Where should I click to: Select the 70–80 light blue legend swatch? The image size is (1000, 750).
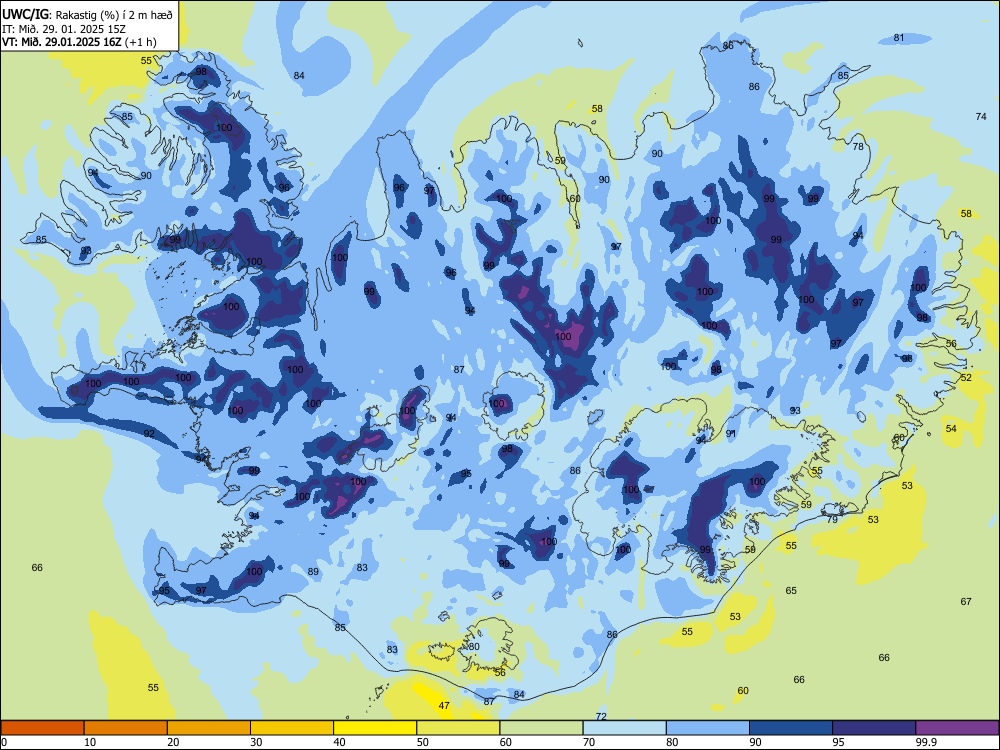click(624, 728)
